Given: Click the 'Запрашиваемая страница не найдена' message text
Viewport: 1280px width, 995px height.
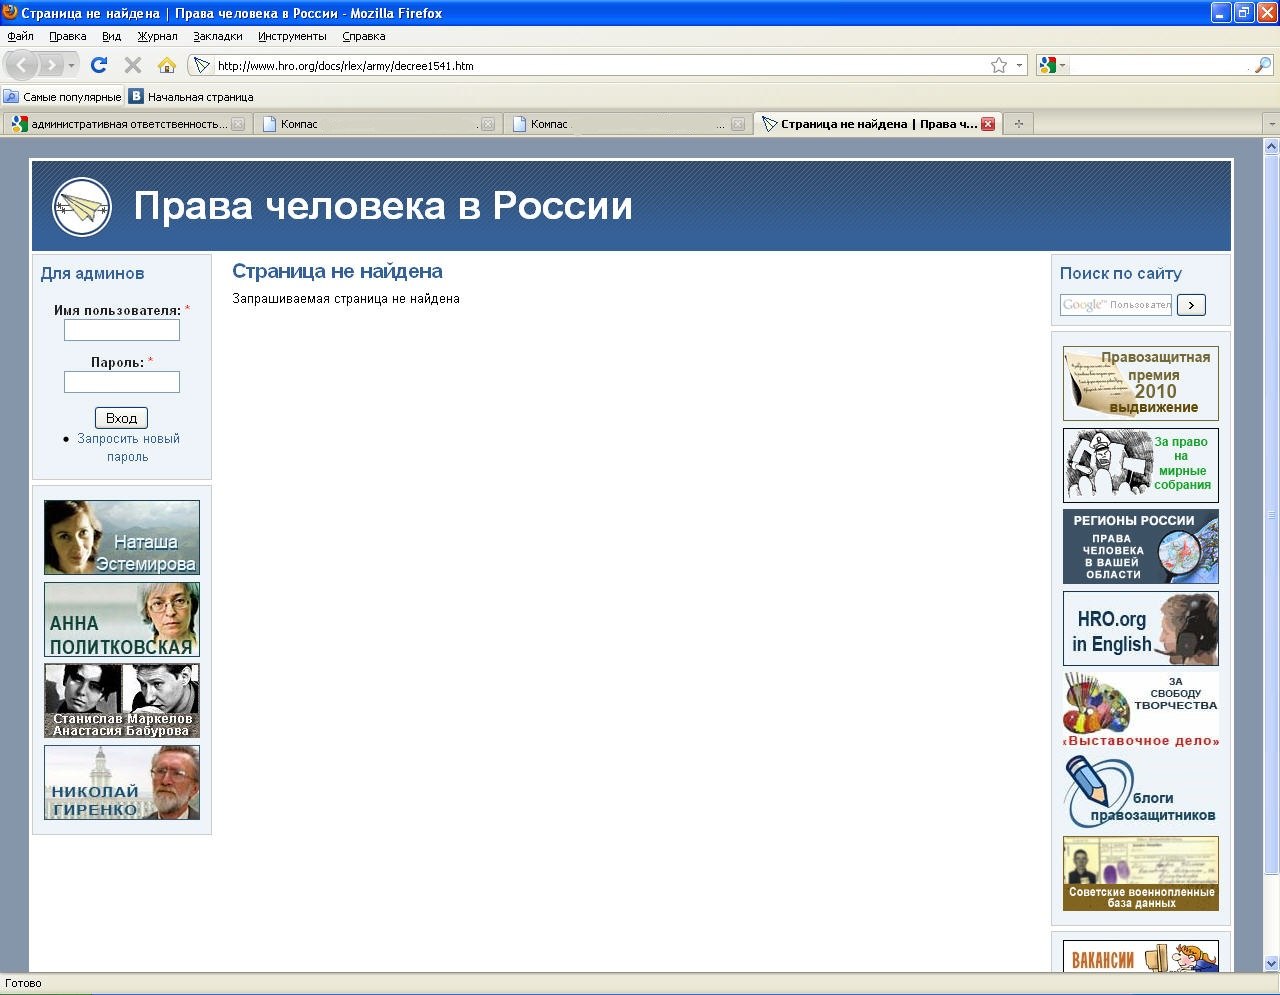Looking at the screenshot, I should (346, 298).
